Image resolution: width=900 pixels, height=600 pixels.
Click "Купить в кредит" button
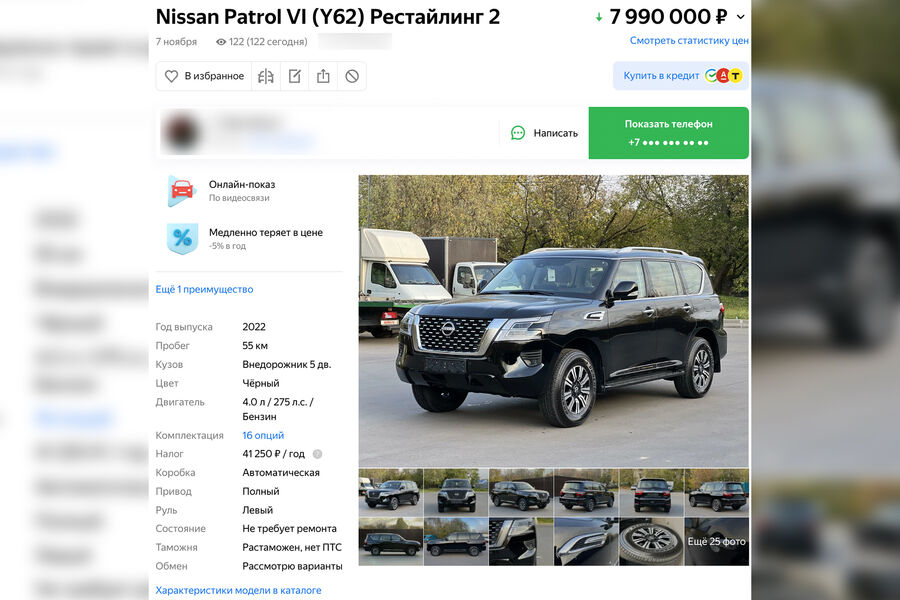pyautogui.click(x=681, y=76)
